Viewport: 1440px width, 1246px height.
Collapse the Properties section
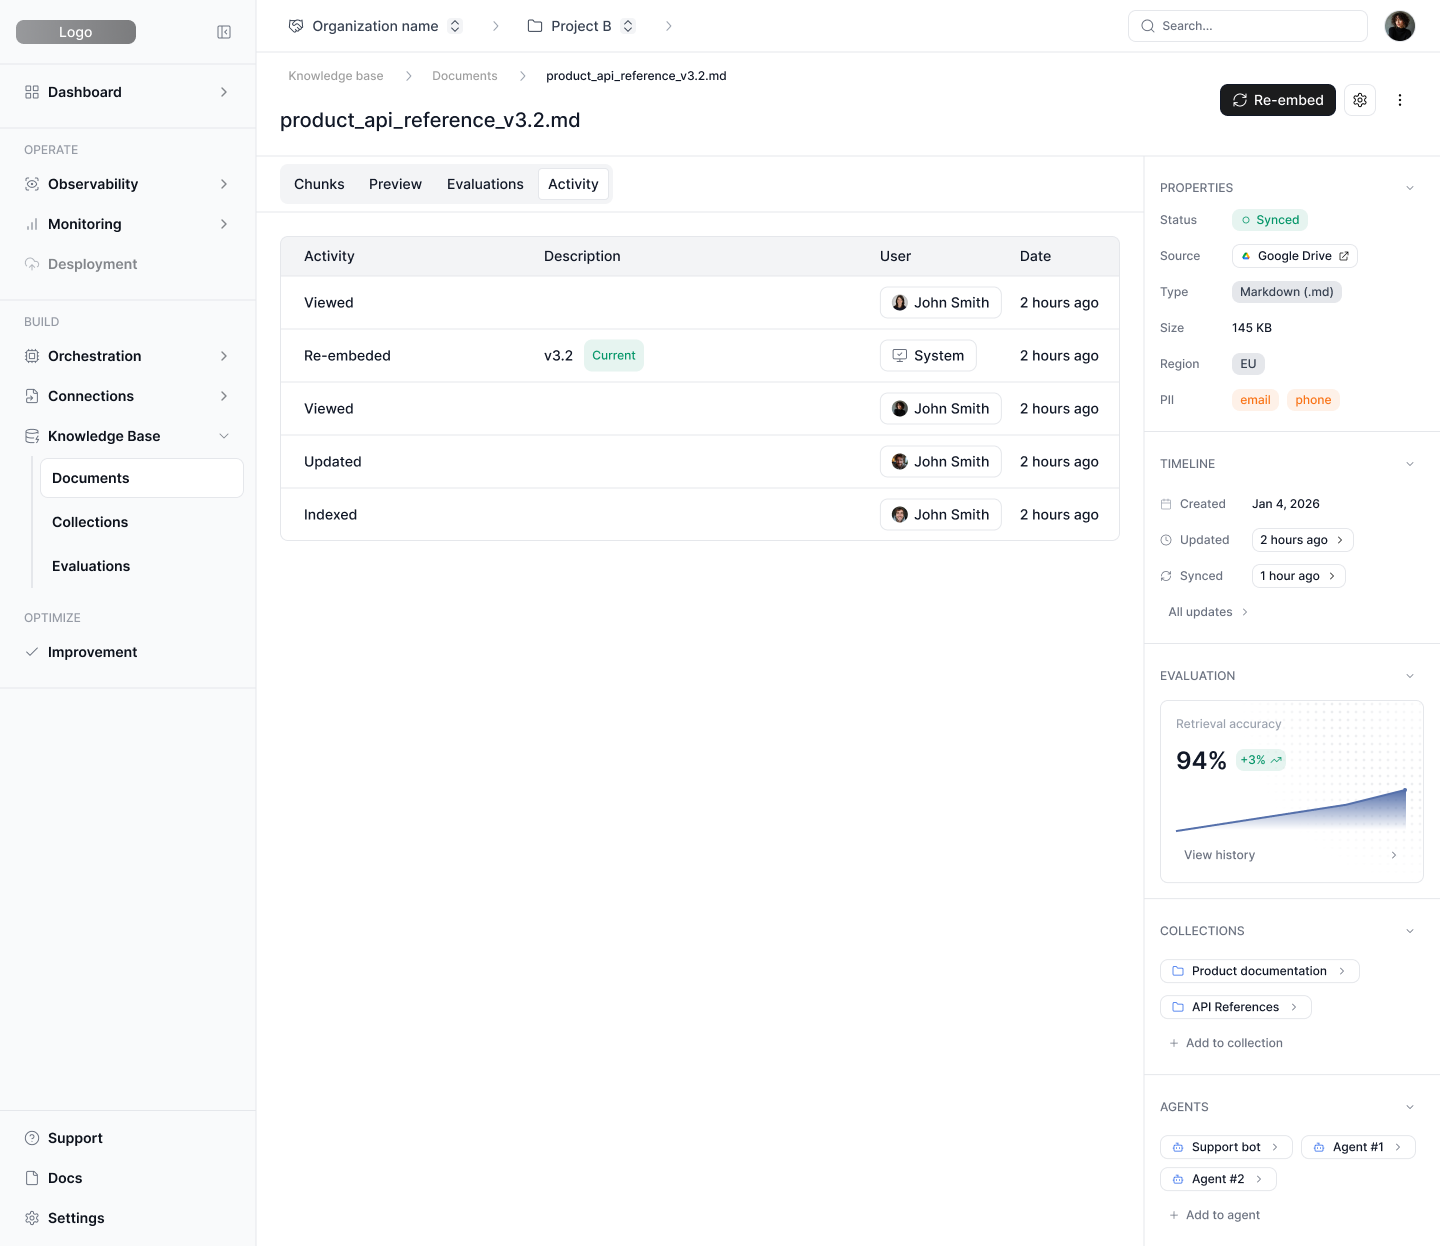click(1410, 188)
